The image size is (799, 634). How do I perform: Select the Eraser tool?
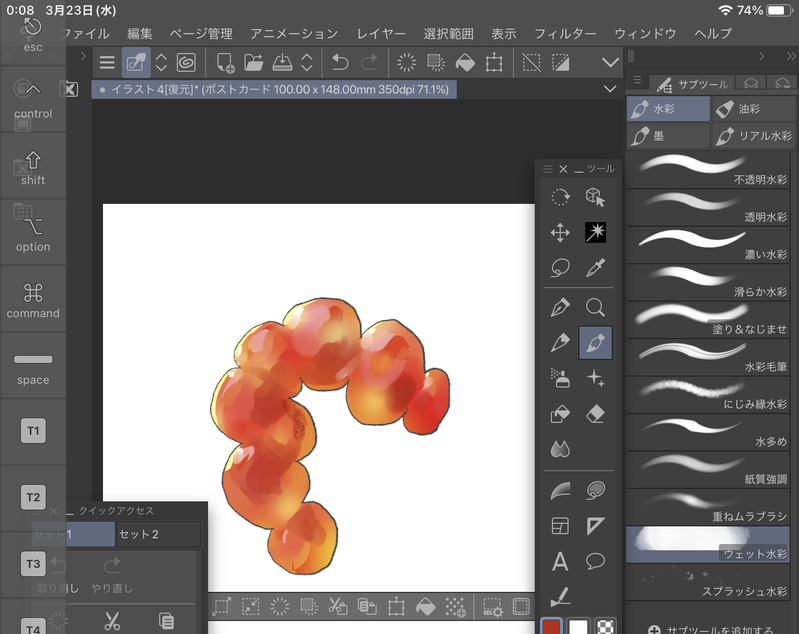(x=595, y=414)
